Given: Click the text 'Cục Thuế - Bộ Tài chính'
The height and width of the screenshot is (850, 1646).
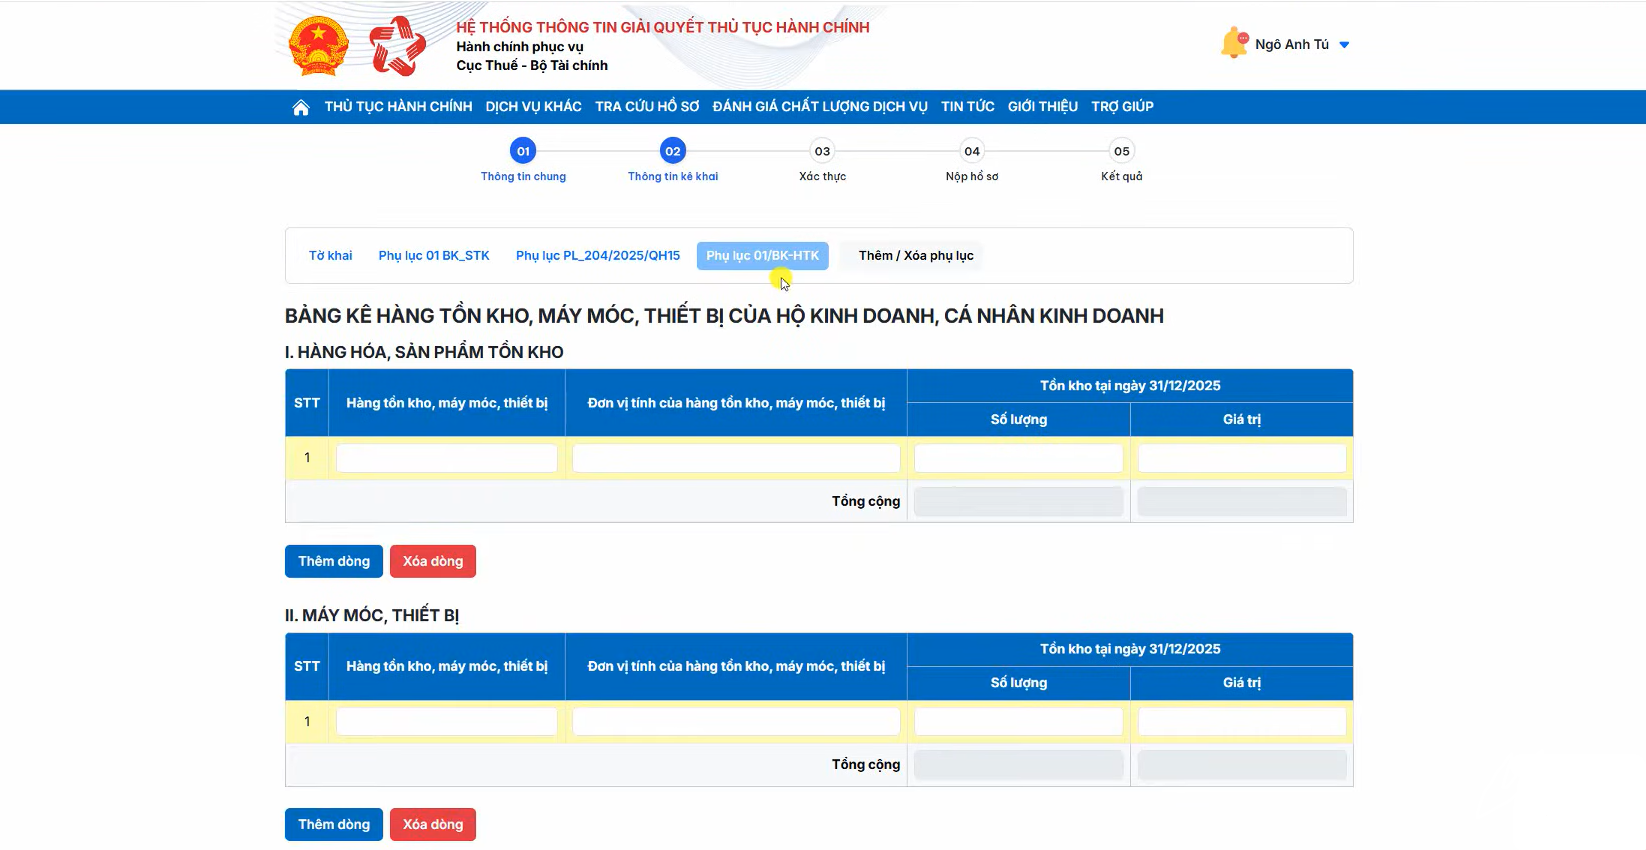Looking at the screenshot, I should [532, 66].
